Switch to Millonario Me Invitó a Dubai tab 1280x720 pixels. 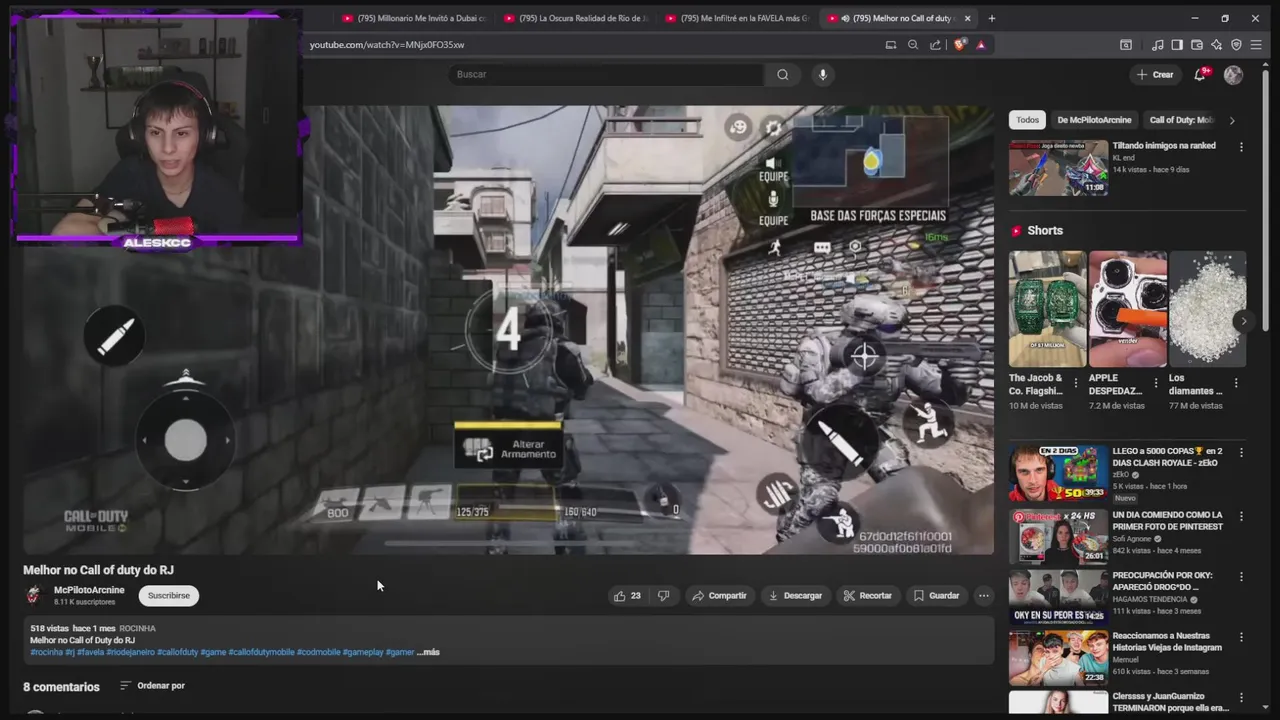[x=414, y=18]
